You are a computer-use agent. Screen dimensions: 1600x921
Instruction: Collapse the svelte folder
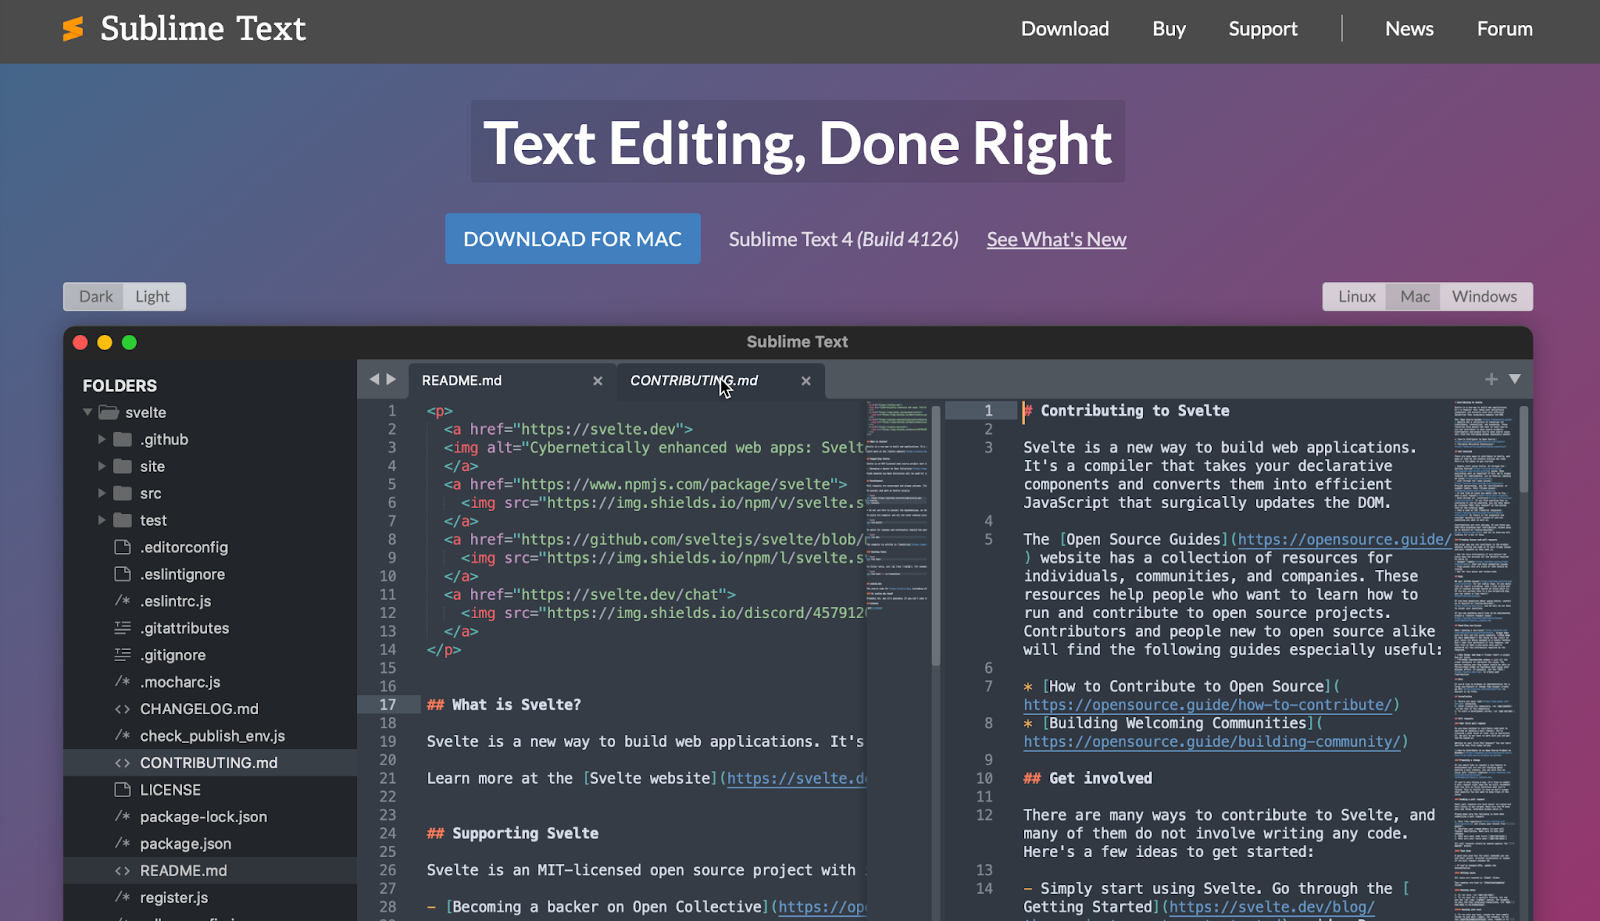[88, 412]
